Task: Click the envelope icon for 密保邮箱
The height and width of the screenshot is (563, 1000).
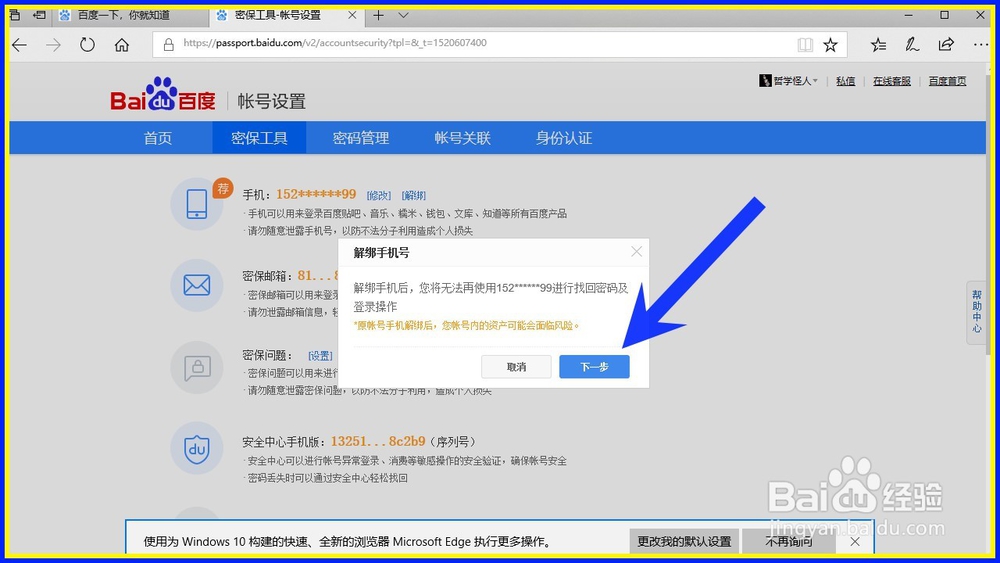Action: click(x=196, y=285)
